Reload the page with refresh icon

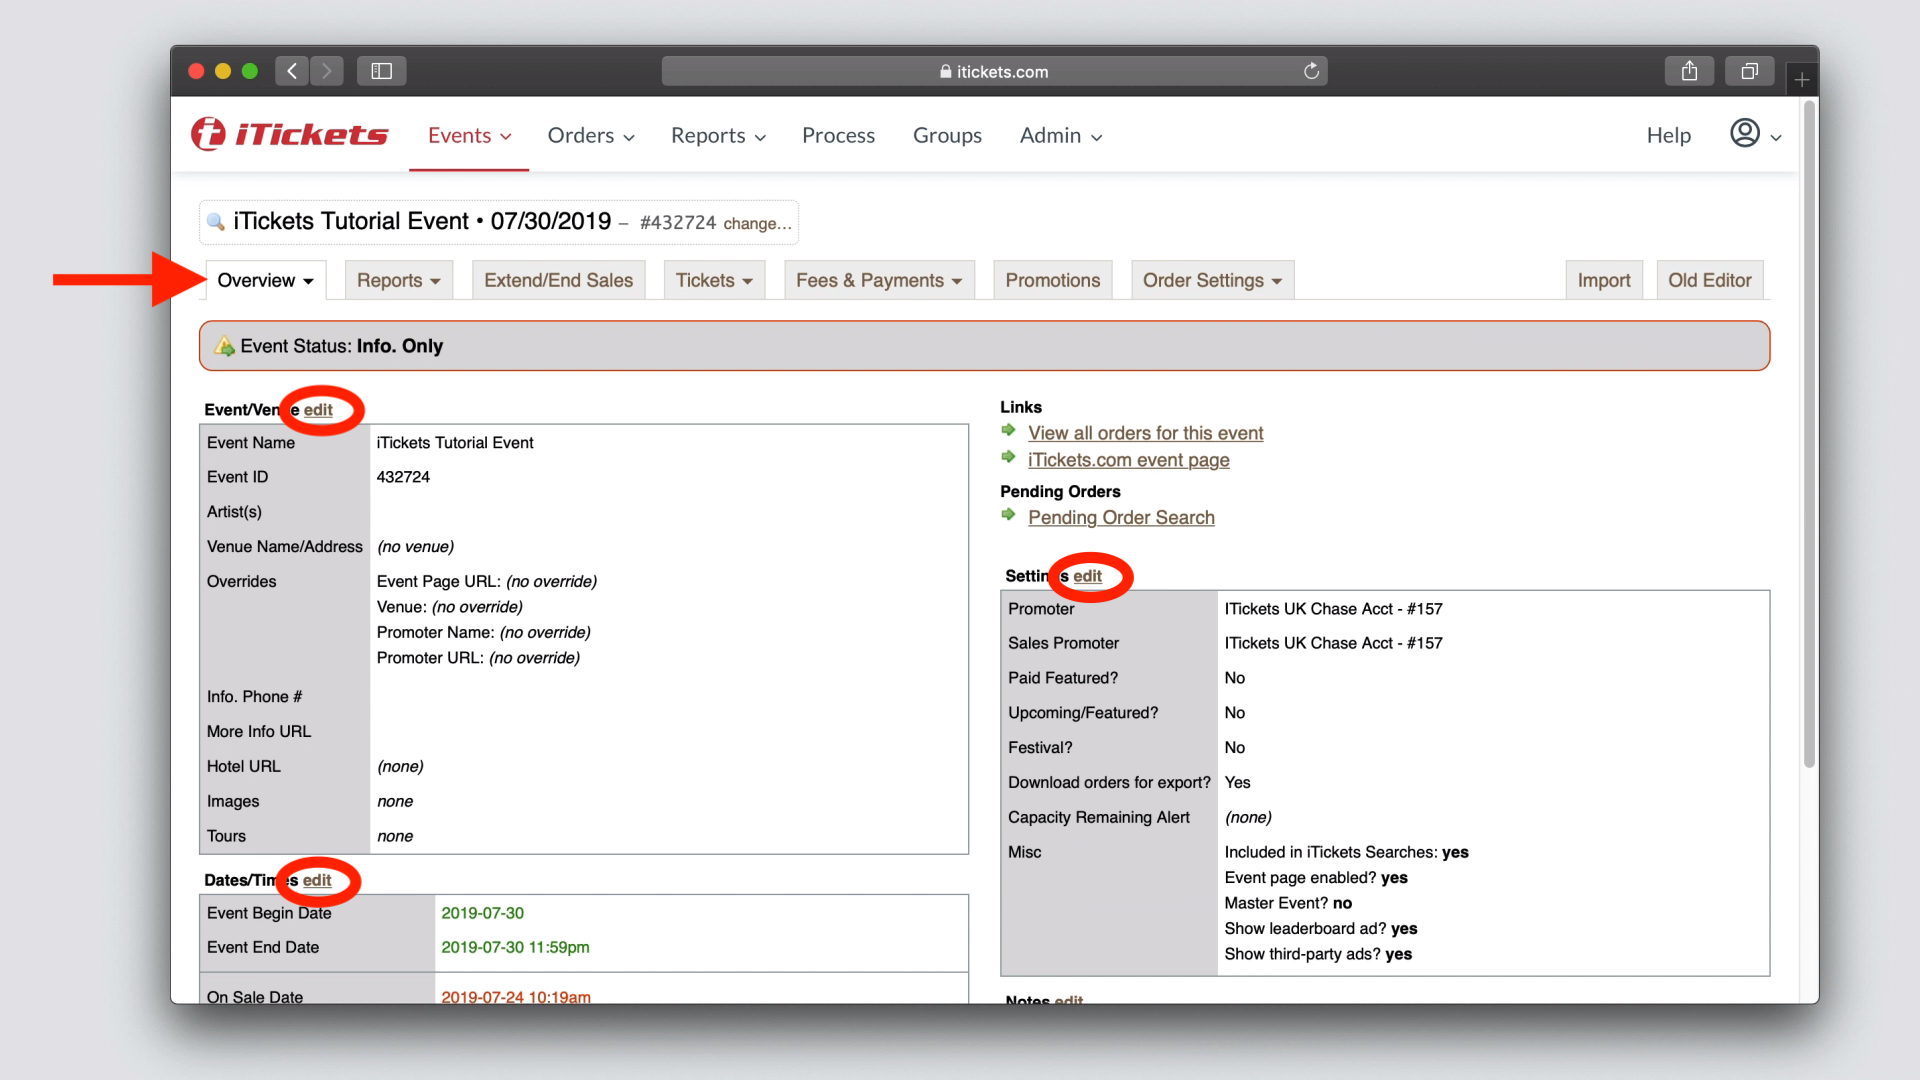[x=1311, y=71]
